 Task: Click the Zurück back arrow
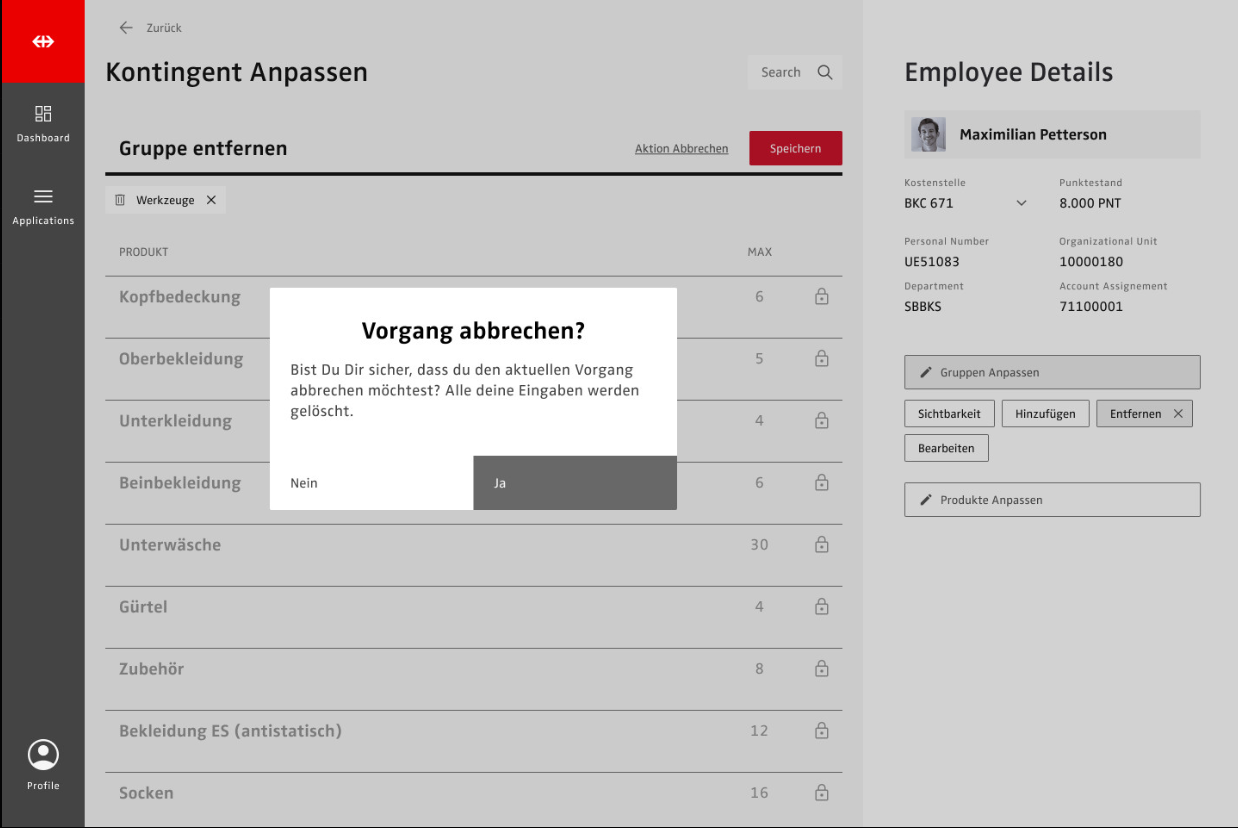(x=126, y=28)
